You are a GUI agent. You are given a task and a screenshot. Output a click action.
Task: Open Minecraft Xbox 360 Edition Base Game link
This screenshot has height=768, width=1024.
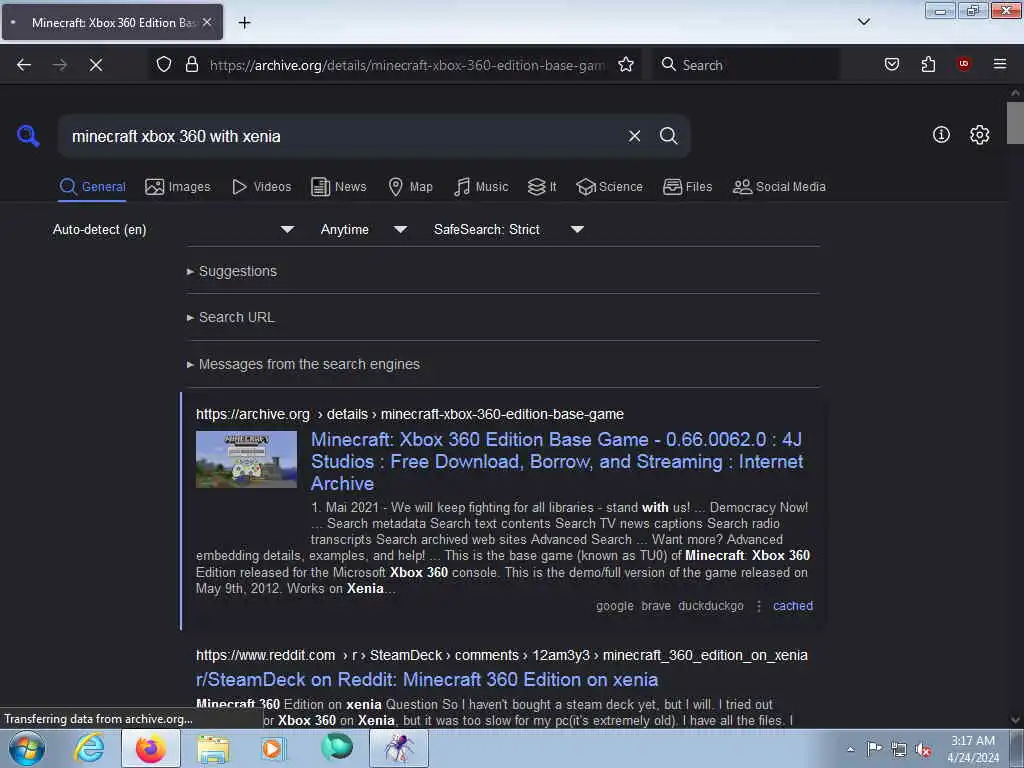(557, 461)
